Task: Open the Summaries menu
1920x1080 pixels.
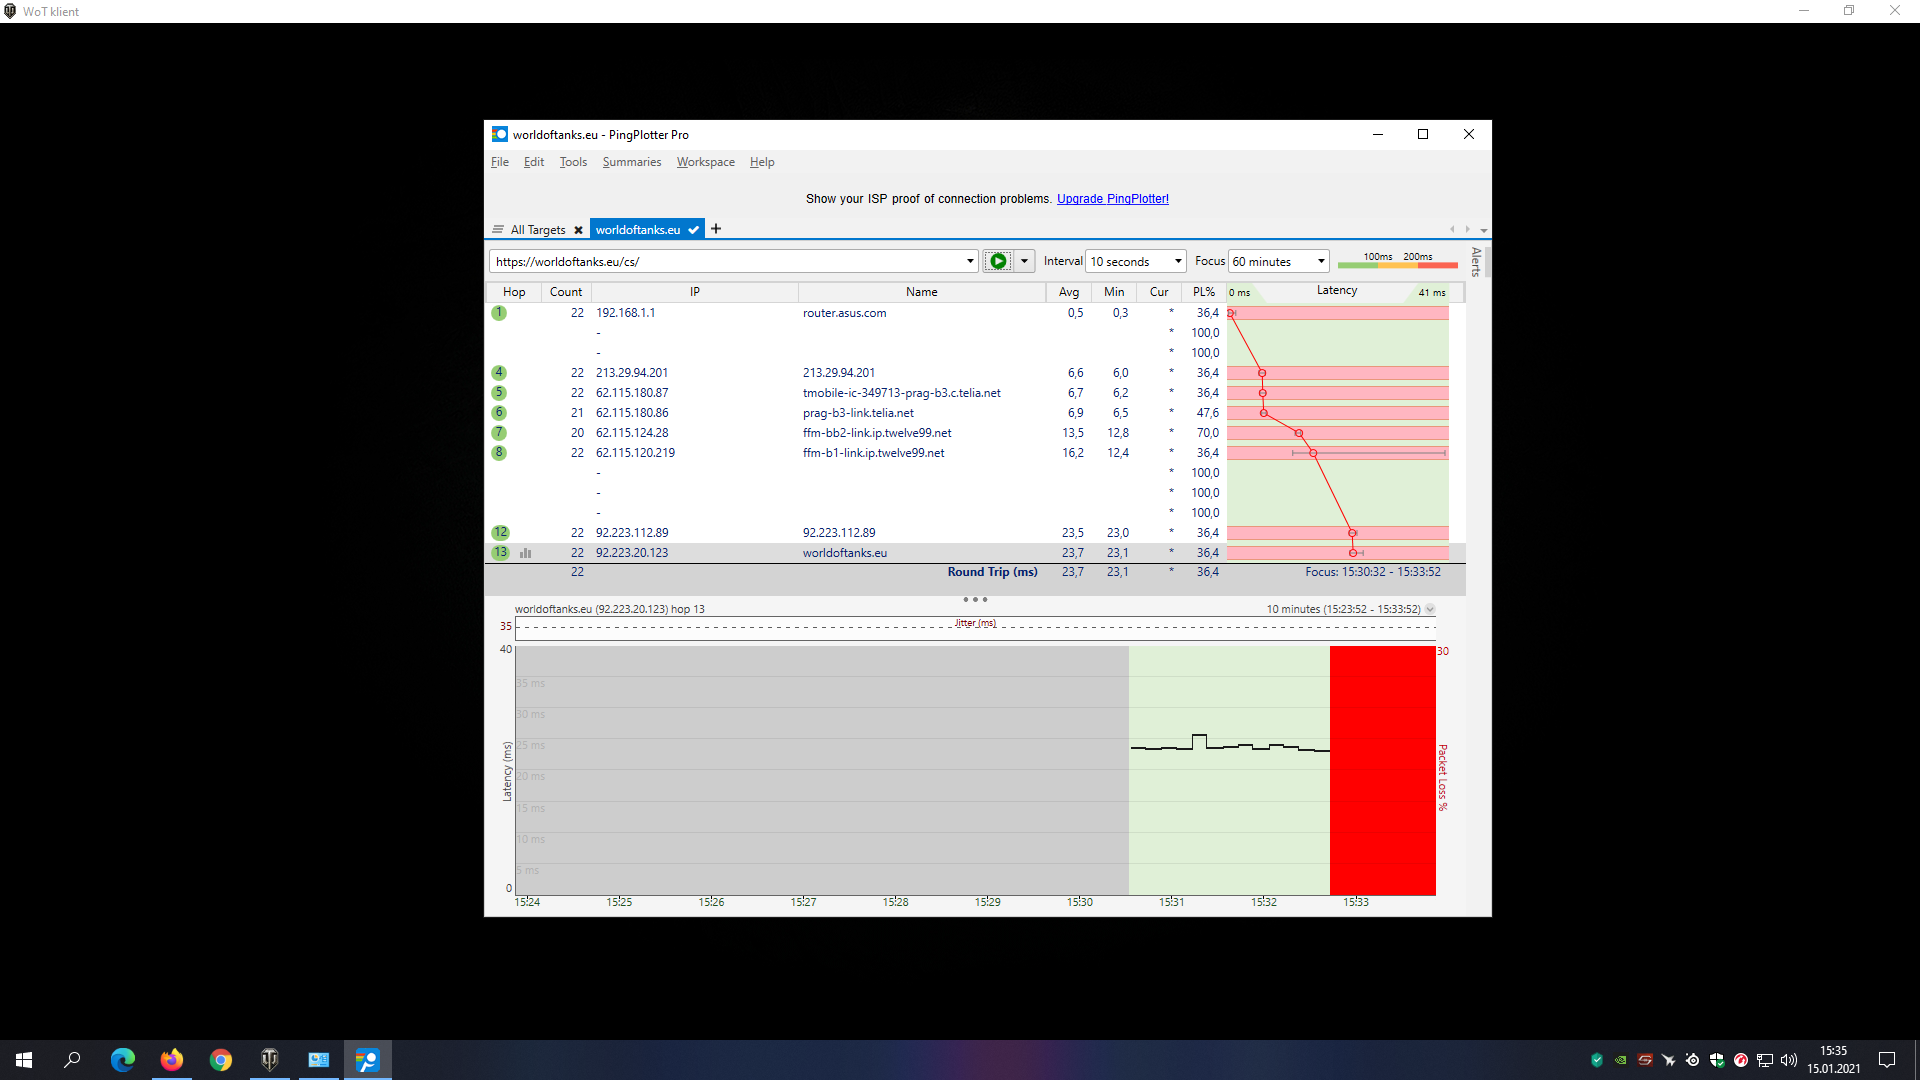Action: coord(631,162)
